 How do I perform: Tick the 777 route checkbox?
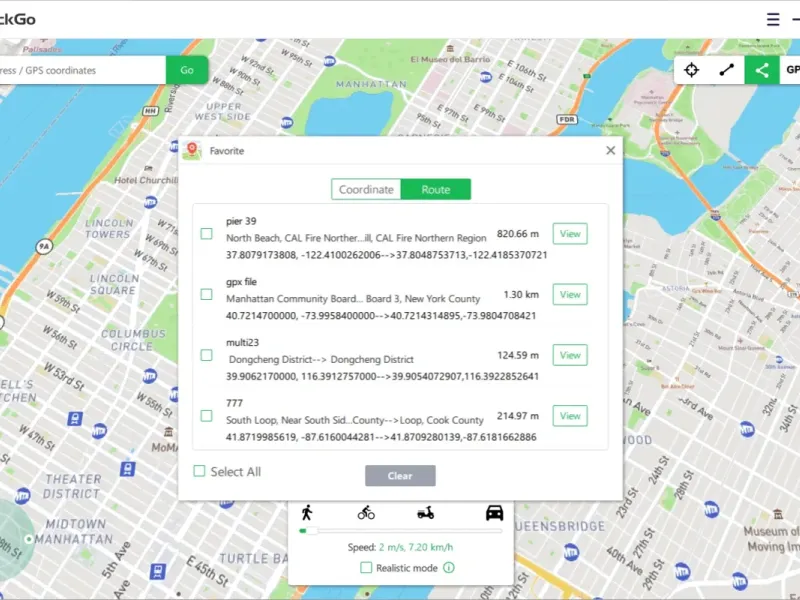(x=206, y=416)
